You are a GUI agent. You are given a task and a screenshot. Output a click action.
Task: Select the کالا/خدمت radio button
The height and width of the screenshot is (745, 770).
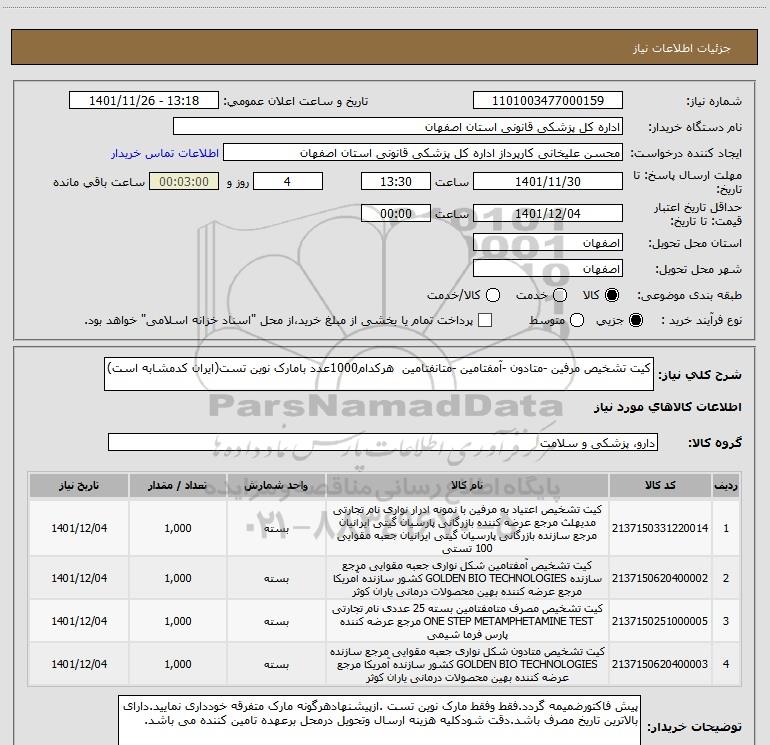point(493,295)
